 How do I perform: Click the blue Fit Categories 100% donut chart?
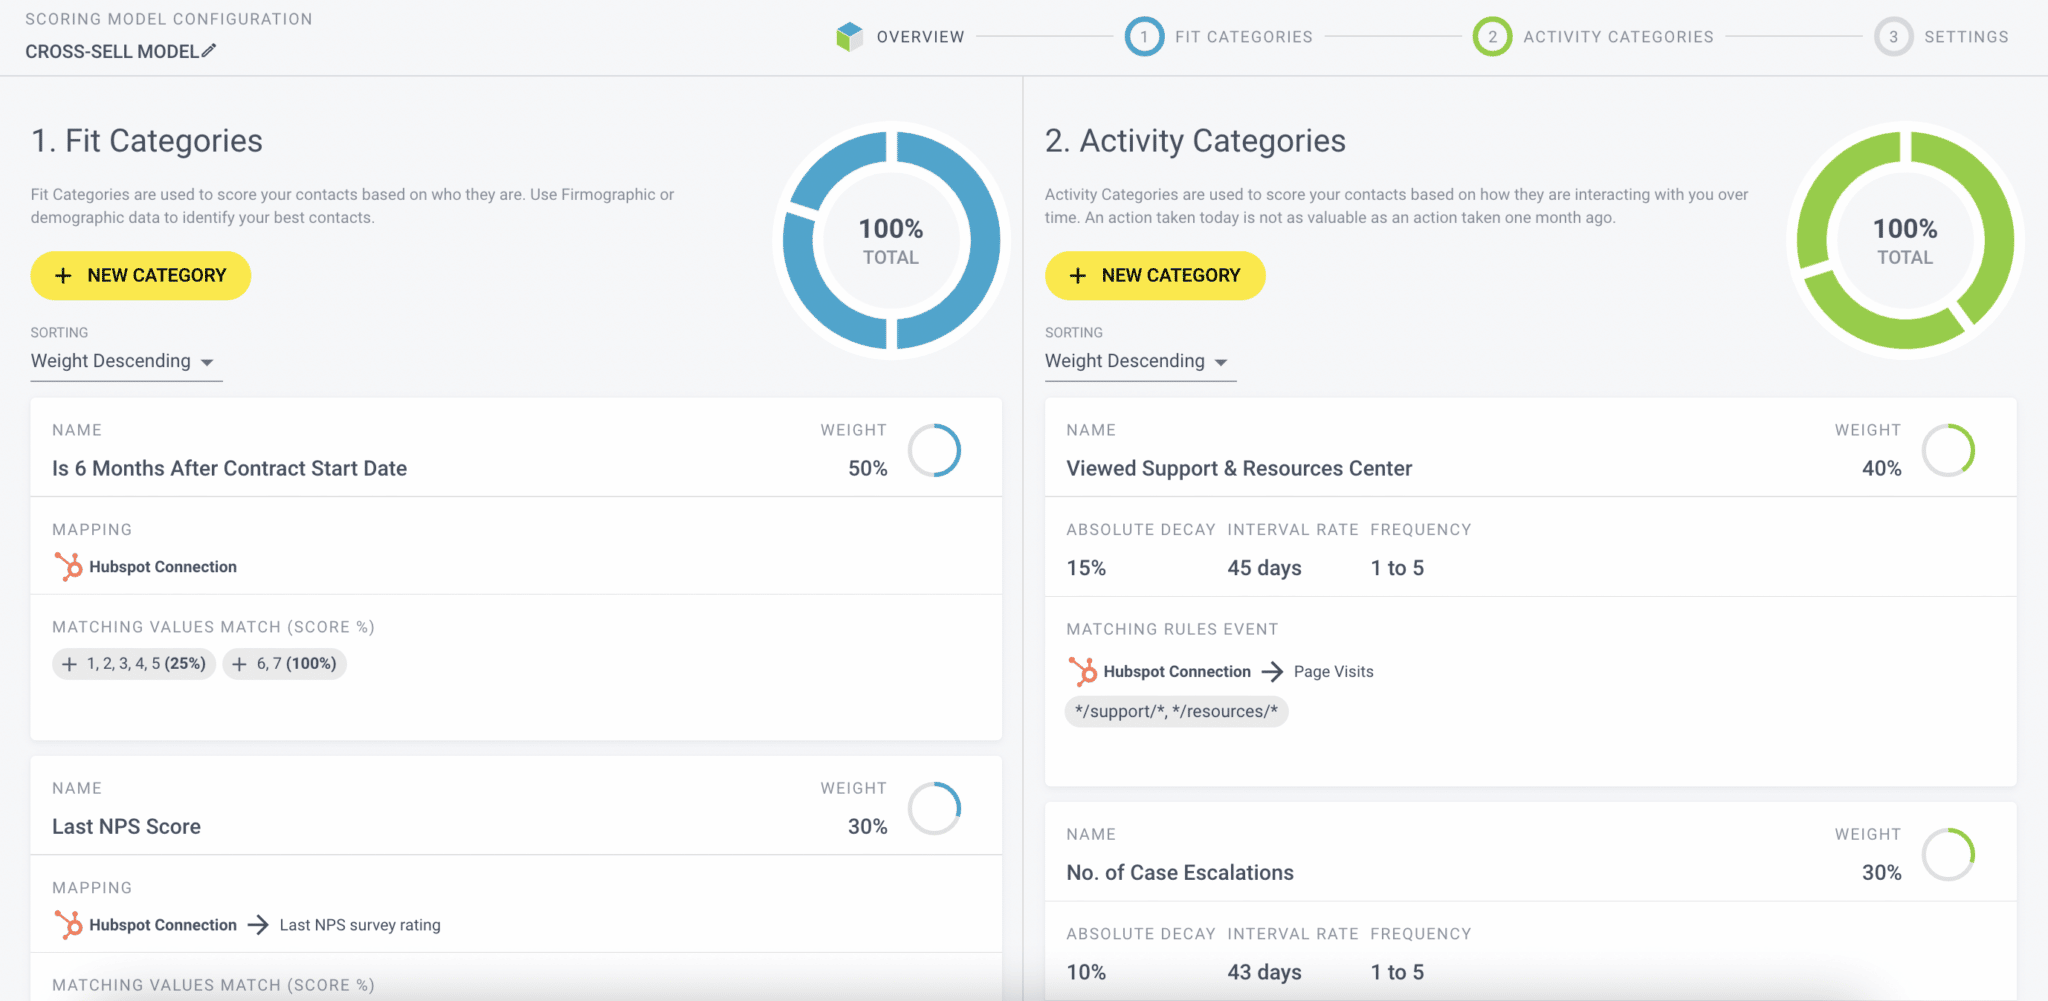coord(891,241)
